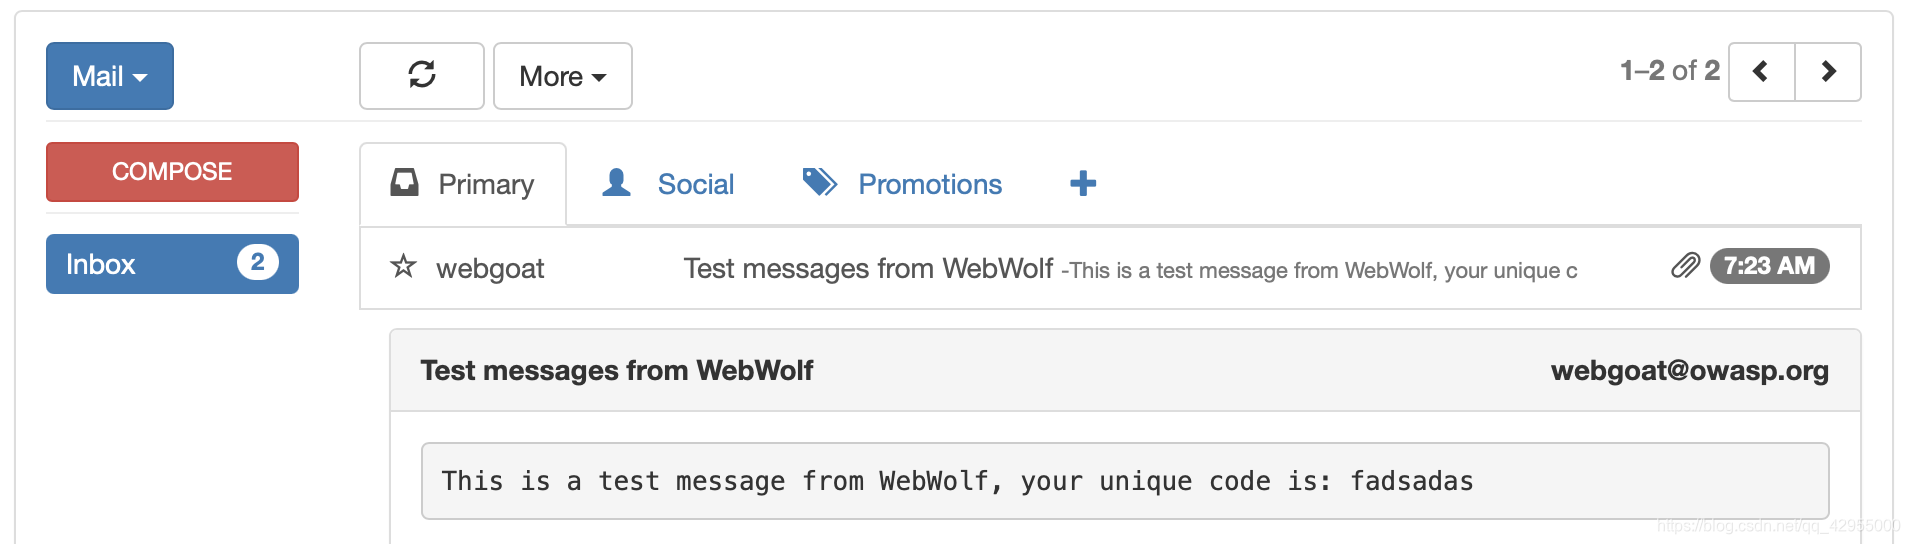Click the unique code message text box
This screenshot has height=544, width=1910.
[1124, 481]
